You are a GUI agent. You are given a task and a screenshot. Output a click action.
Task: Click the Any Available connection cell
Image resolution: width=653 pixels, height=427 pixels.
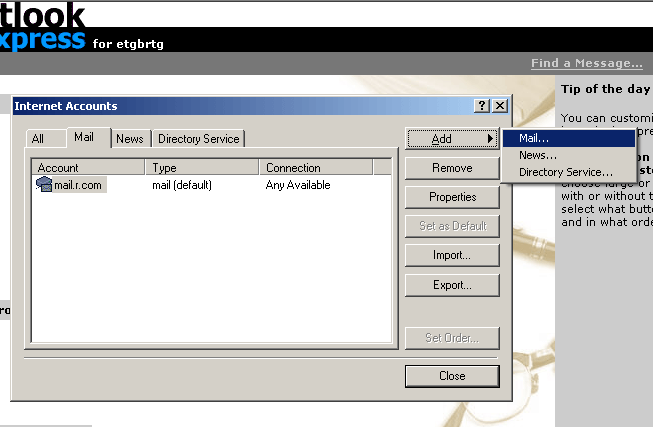point(298,185)
